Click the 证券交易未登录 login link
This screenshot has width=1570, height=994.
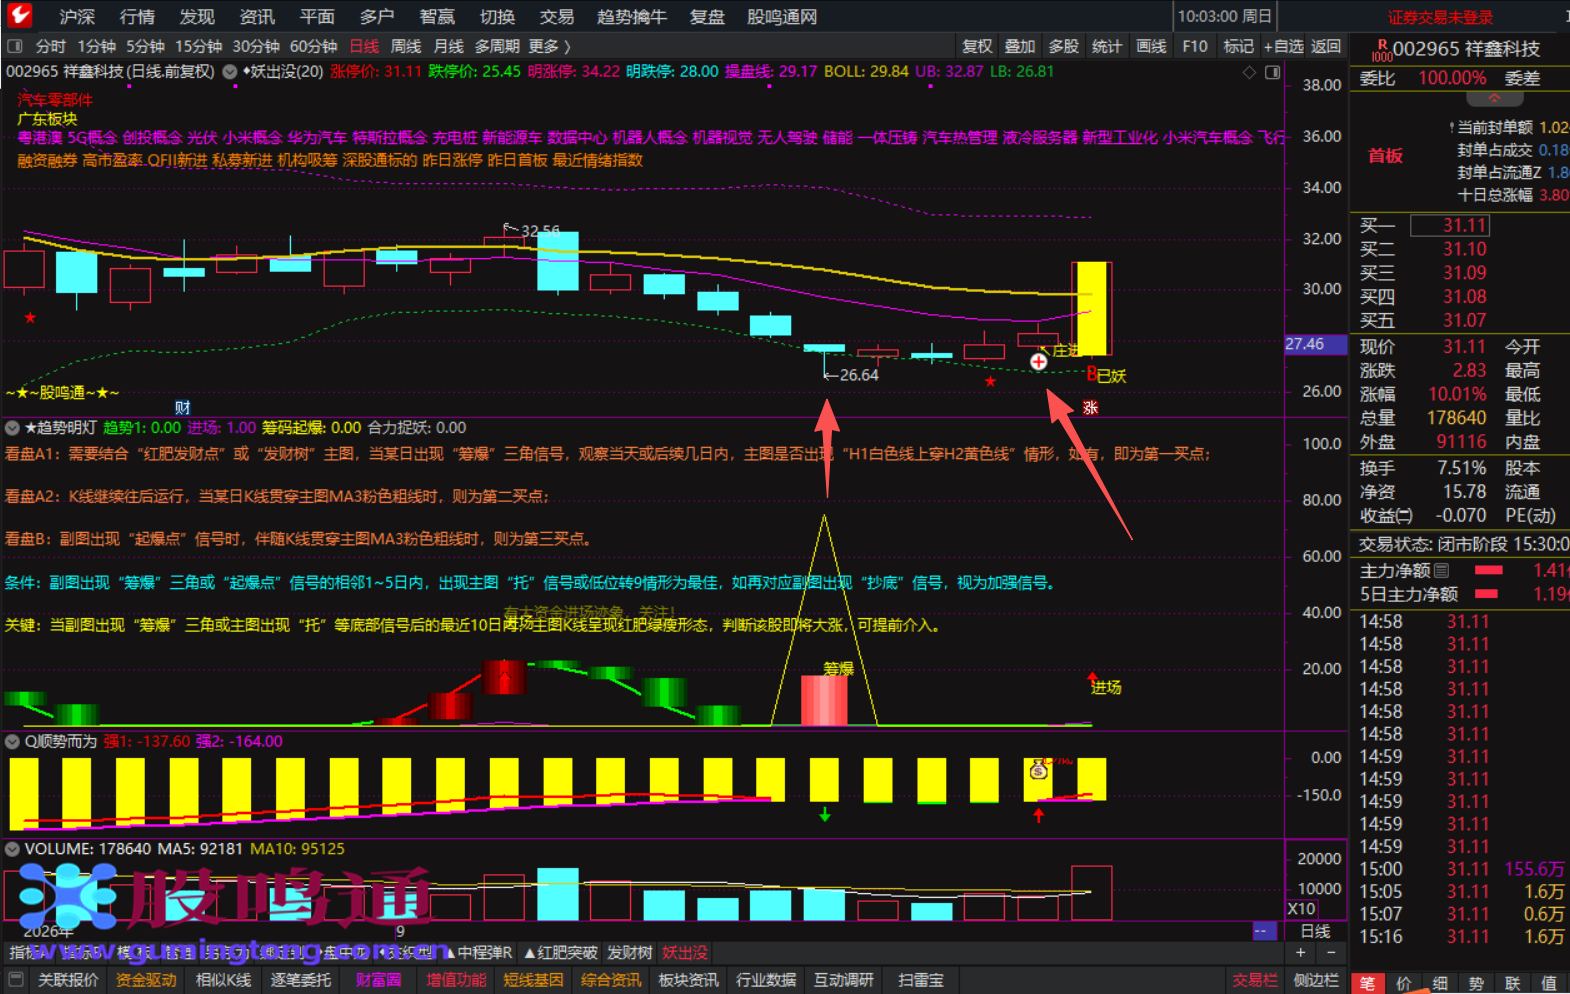click(x=1440, y=17)
